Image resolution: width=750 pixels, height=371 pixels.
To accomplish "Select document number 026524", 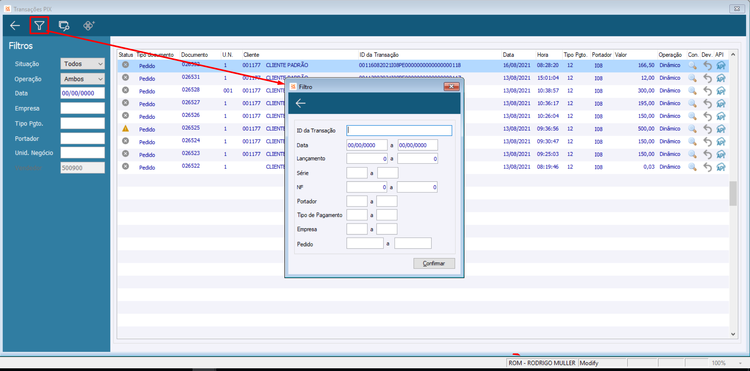I will tap(190, 140).
